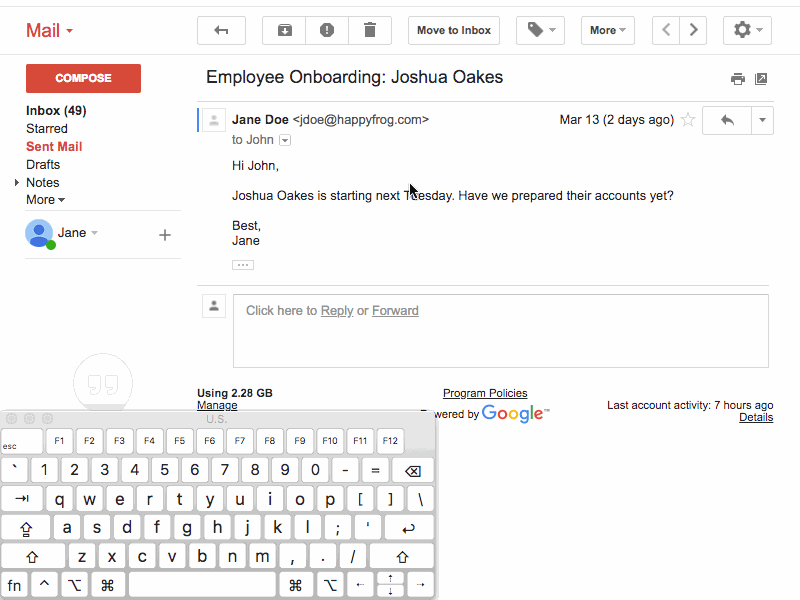Click Jane Doe's sender avatar icon
This screenshot has height=600, width=800.
214,120
